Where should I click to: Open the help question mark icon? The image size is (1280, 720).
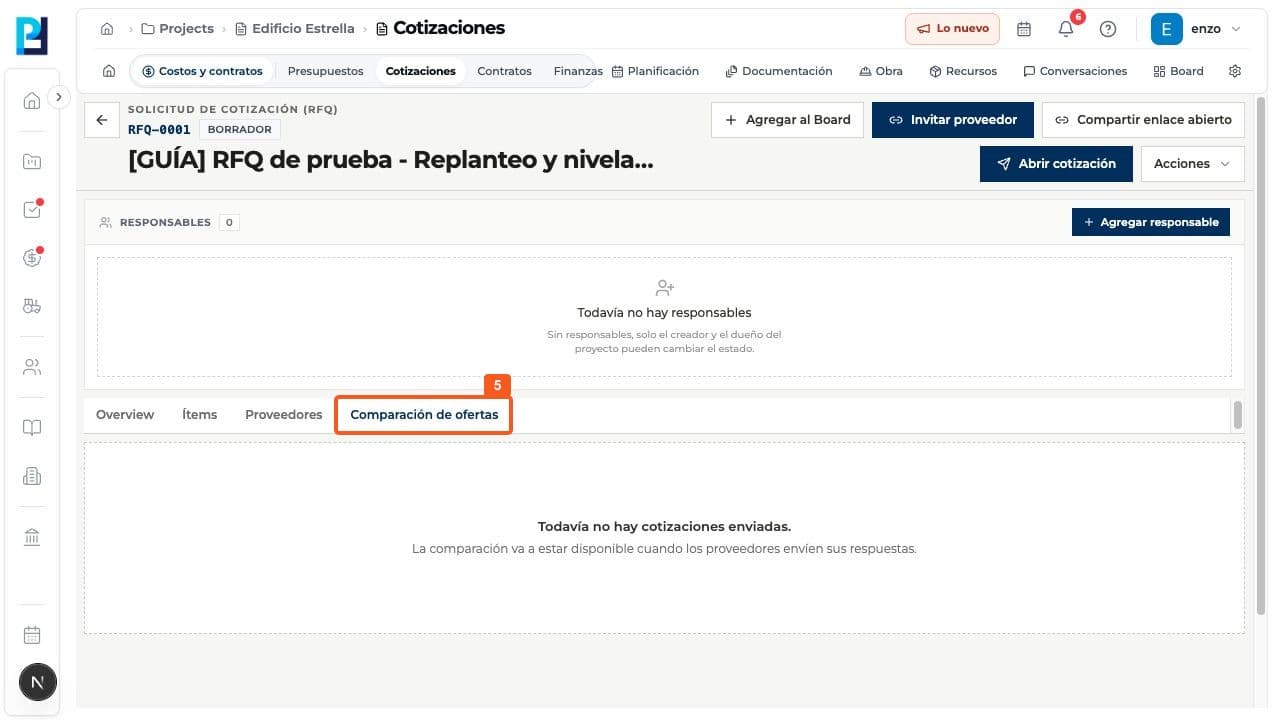(x=1108, y=29)
